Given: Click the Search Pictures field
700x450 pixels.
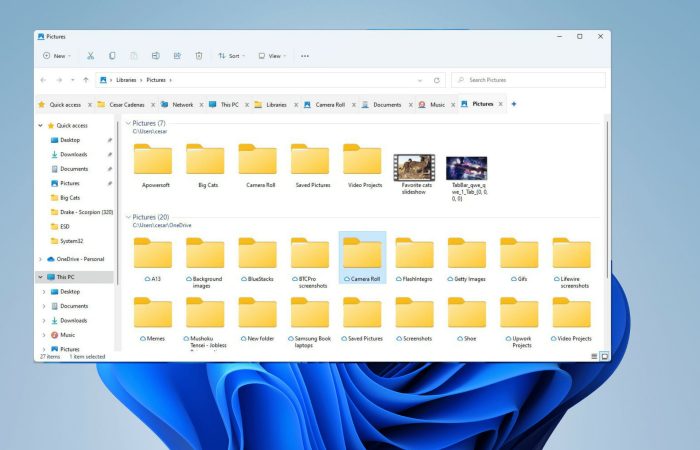Looking at the screenshot, I should 529,80.
